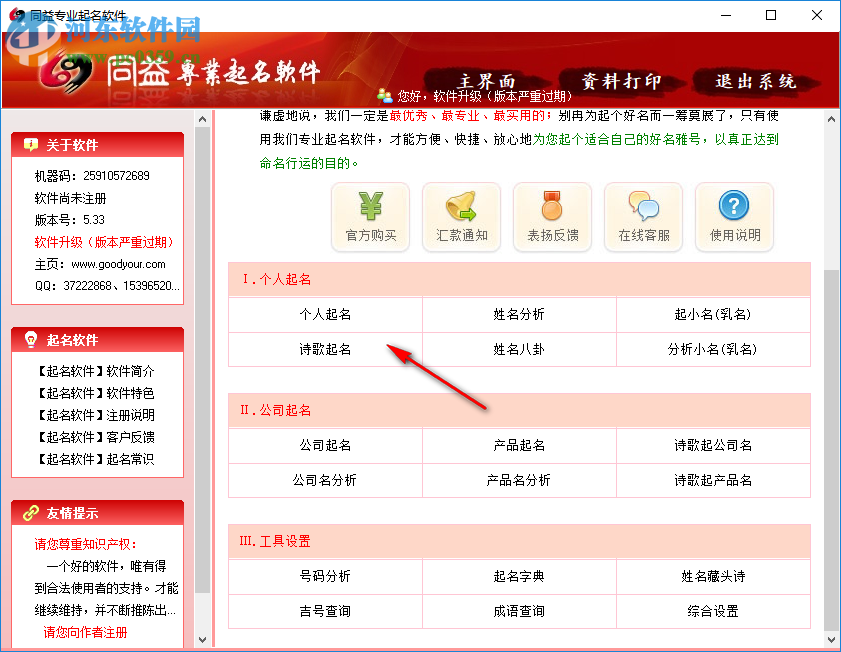The height and width of the screenshot is (652, 841).
Task: Open the 使用说明 help instructions icon
Action: coord(734,216)
